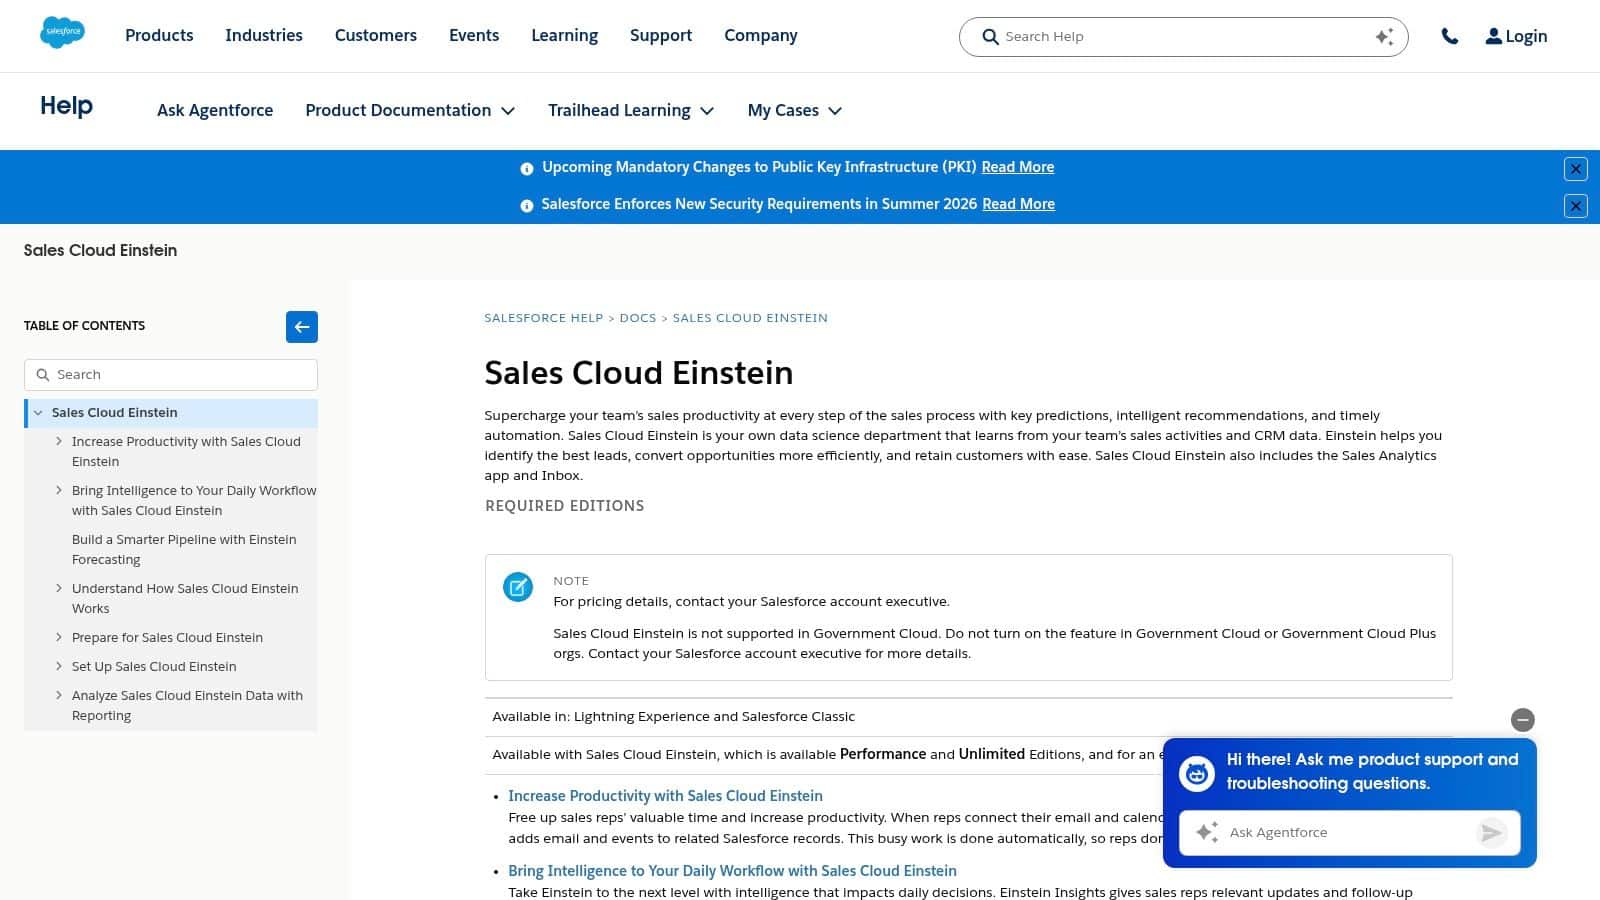Dismiss the Security Requirements announcement banner
This screenshot has width=1600, height=900.
click(x=1575, y=206)
